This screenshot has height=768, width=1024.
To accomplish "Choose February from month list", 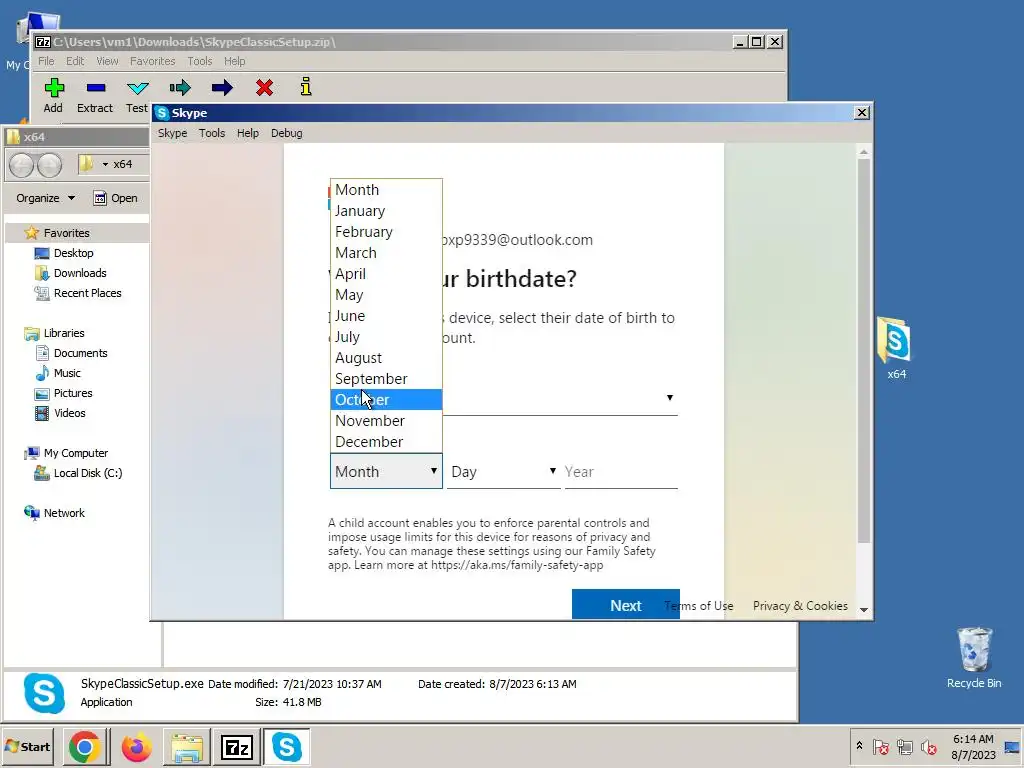I will [386, 232].
